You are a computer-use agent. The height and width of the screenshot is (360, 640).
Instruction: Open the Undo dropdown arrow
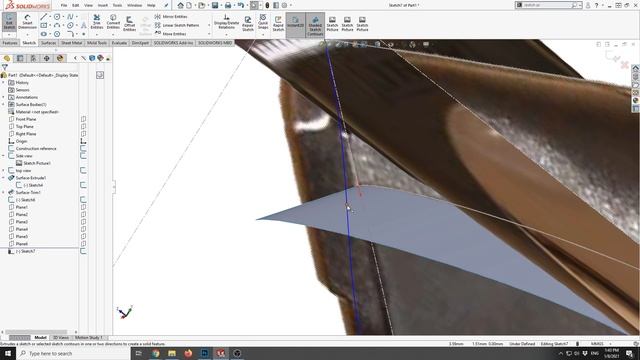pyautogui.click(x=247, y=6)
